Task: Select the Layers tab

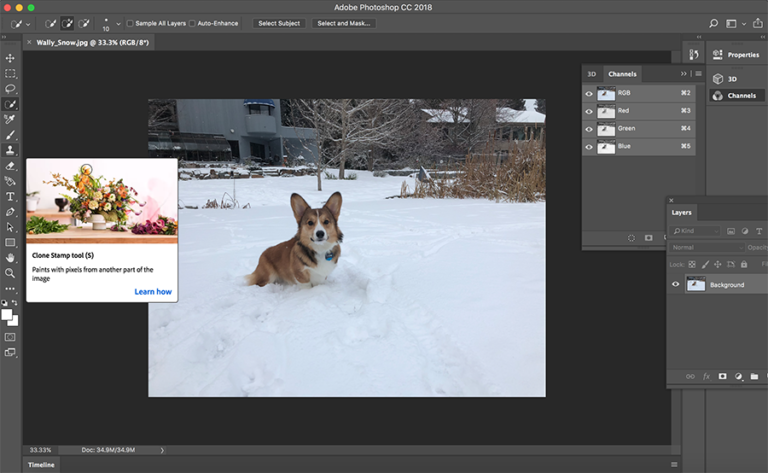Action: [681, 213]
